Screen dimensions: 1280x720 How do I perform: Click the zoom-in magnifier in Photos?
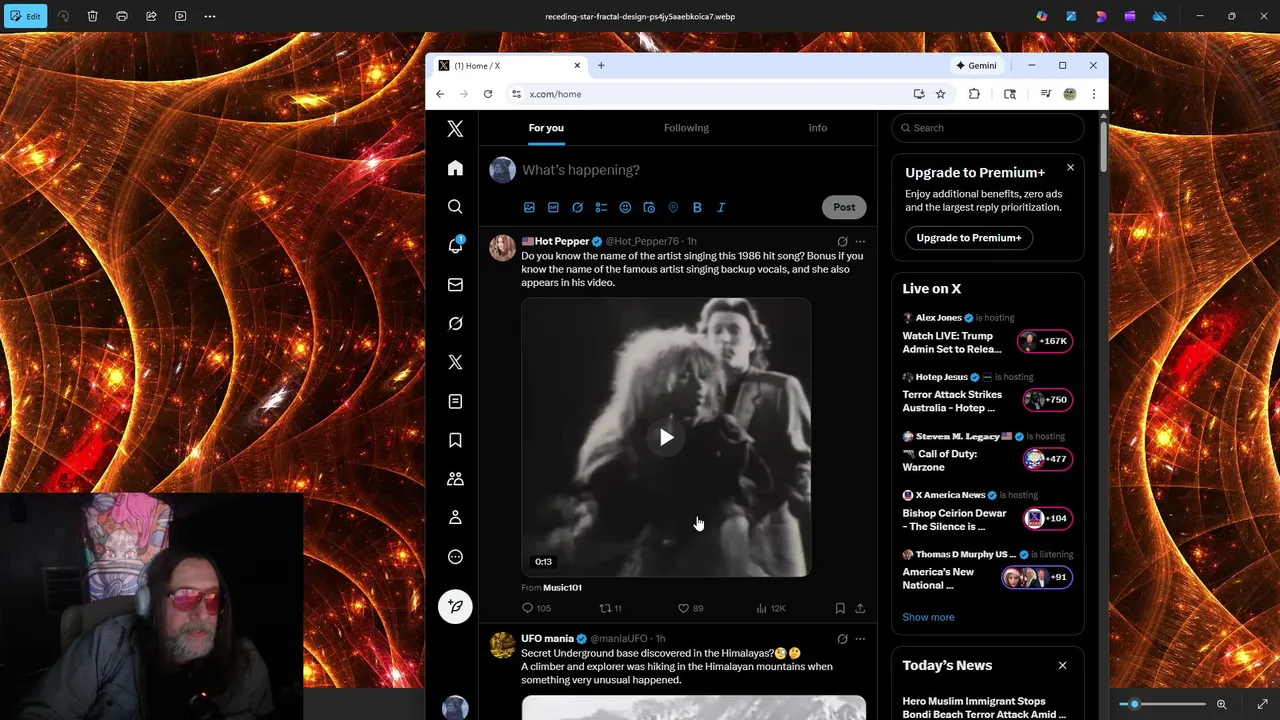coord(1221,704)
